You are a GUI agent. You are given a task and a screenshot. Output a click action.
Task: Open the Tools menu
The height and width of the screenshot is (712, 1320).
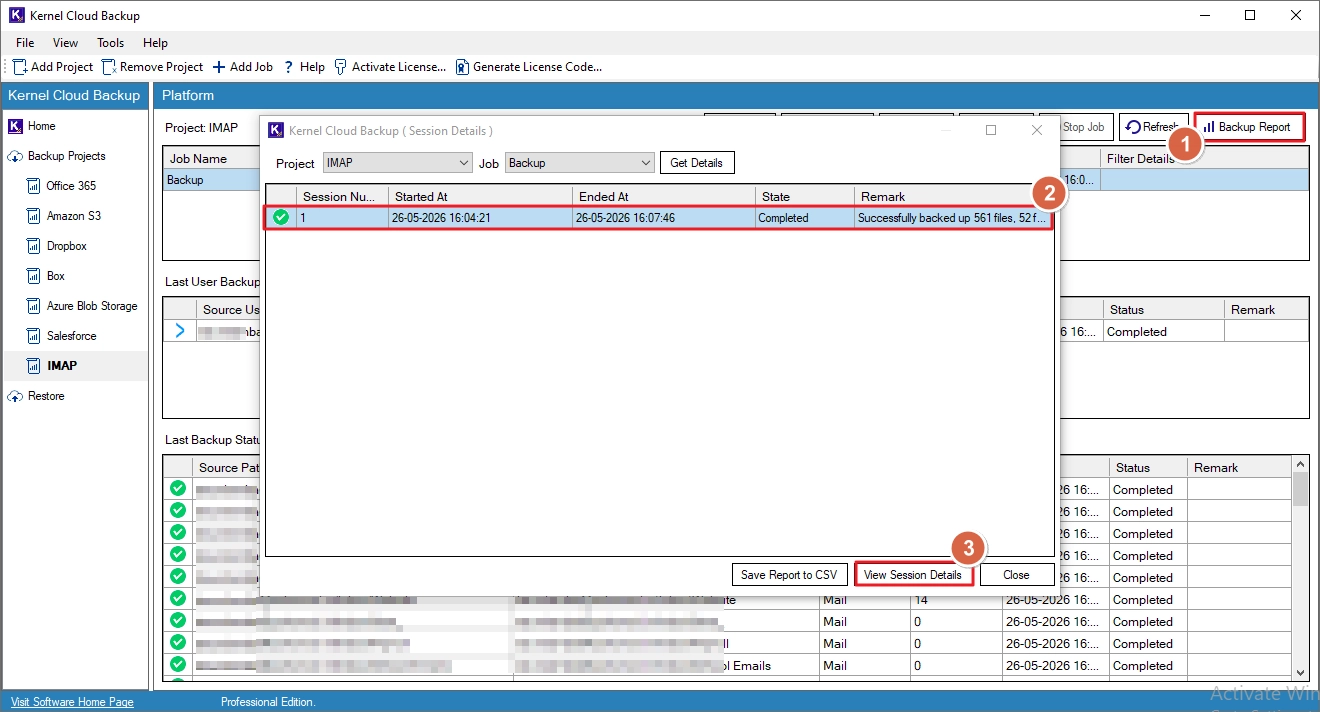pyautogui.click(x=110, y=43)
